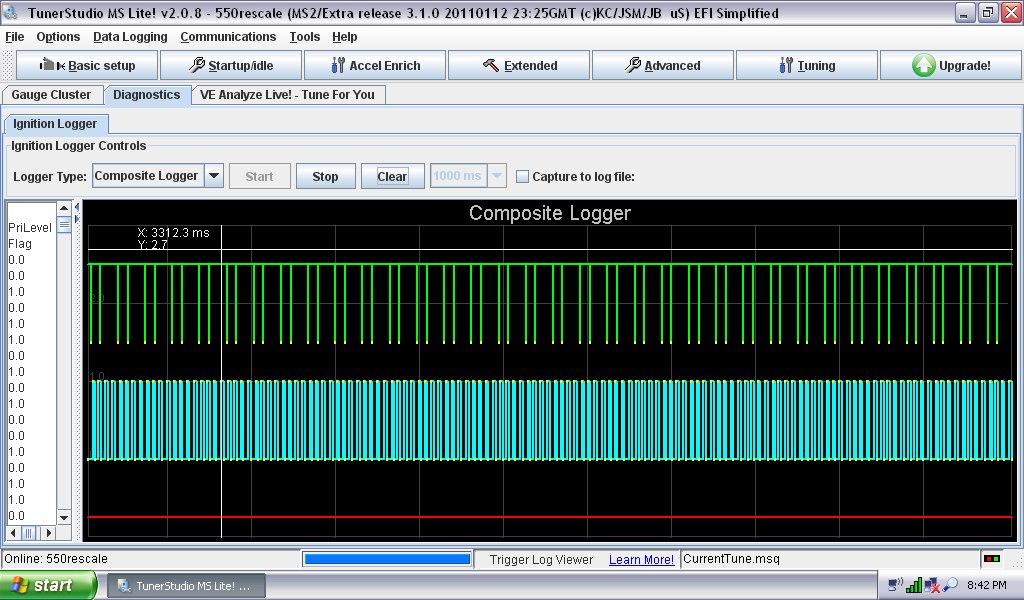The width and height of the screenshot is (1024, 600).
Task: Switch to VE Analyze Live! tab
Action: click(x=288, y=95)
